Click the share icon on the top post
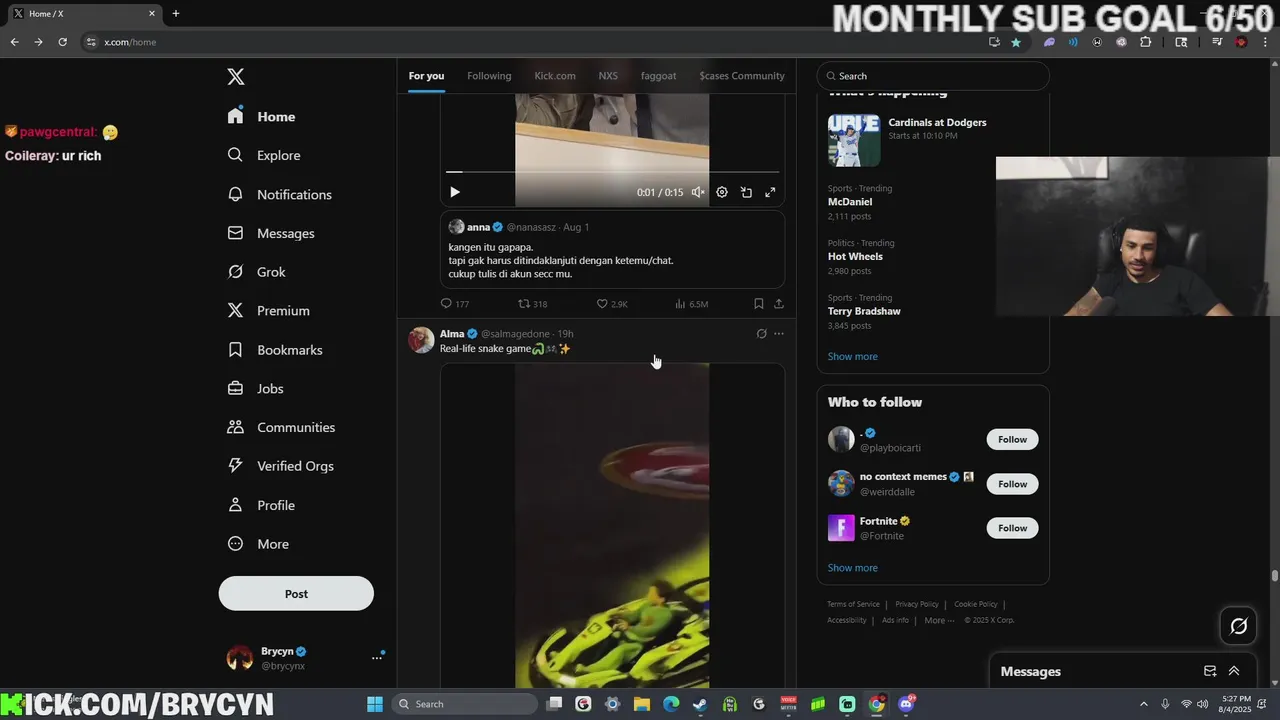 click(x=779, y=304)
